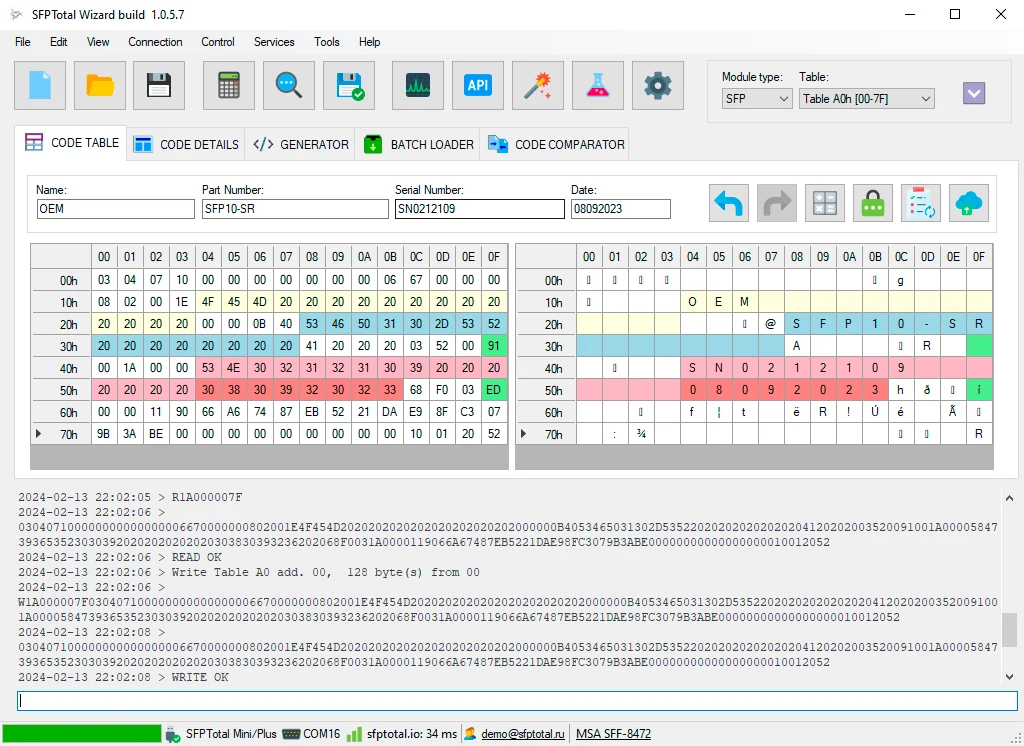Open the Edit menu
The image size is (1024, 746).
[x=59, y=42]
